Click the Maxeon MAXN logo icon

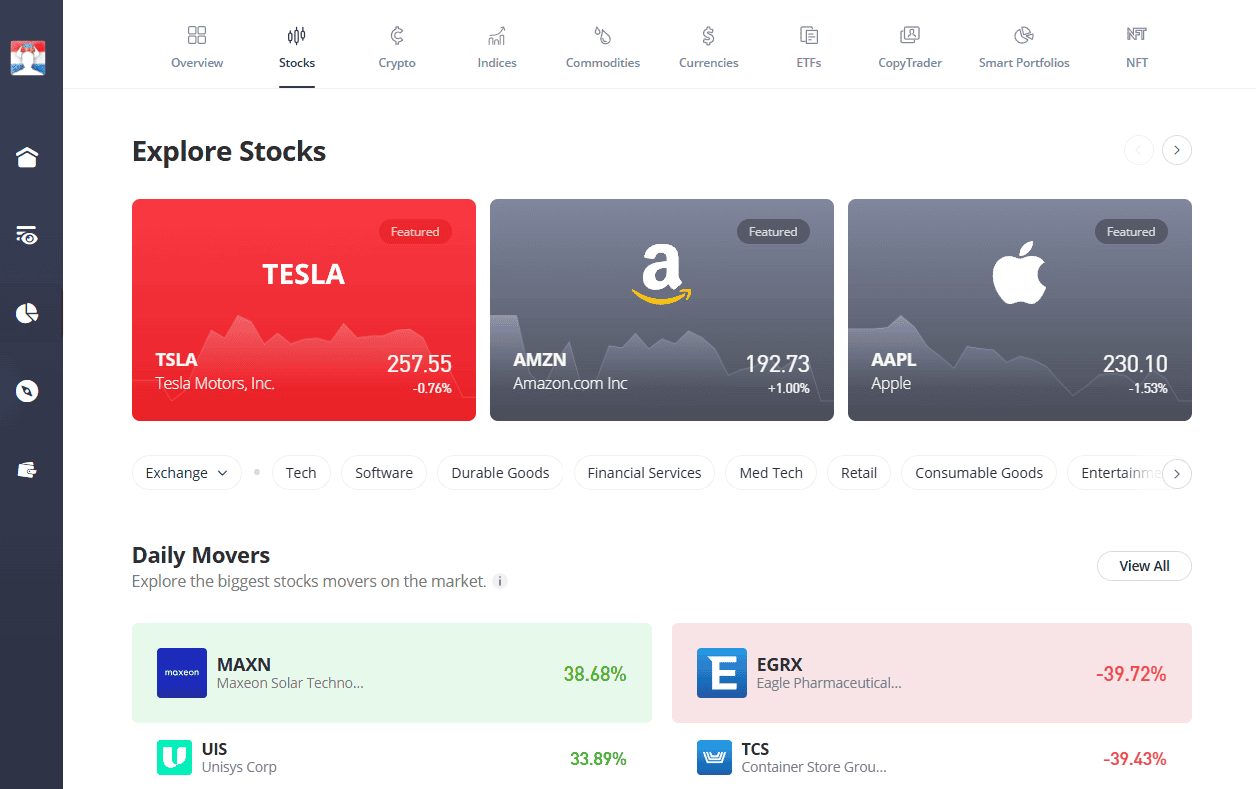click(x=182, y=673)
